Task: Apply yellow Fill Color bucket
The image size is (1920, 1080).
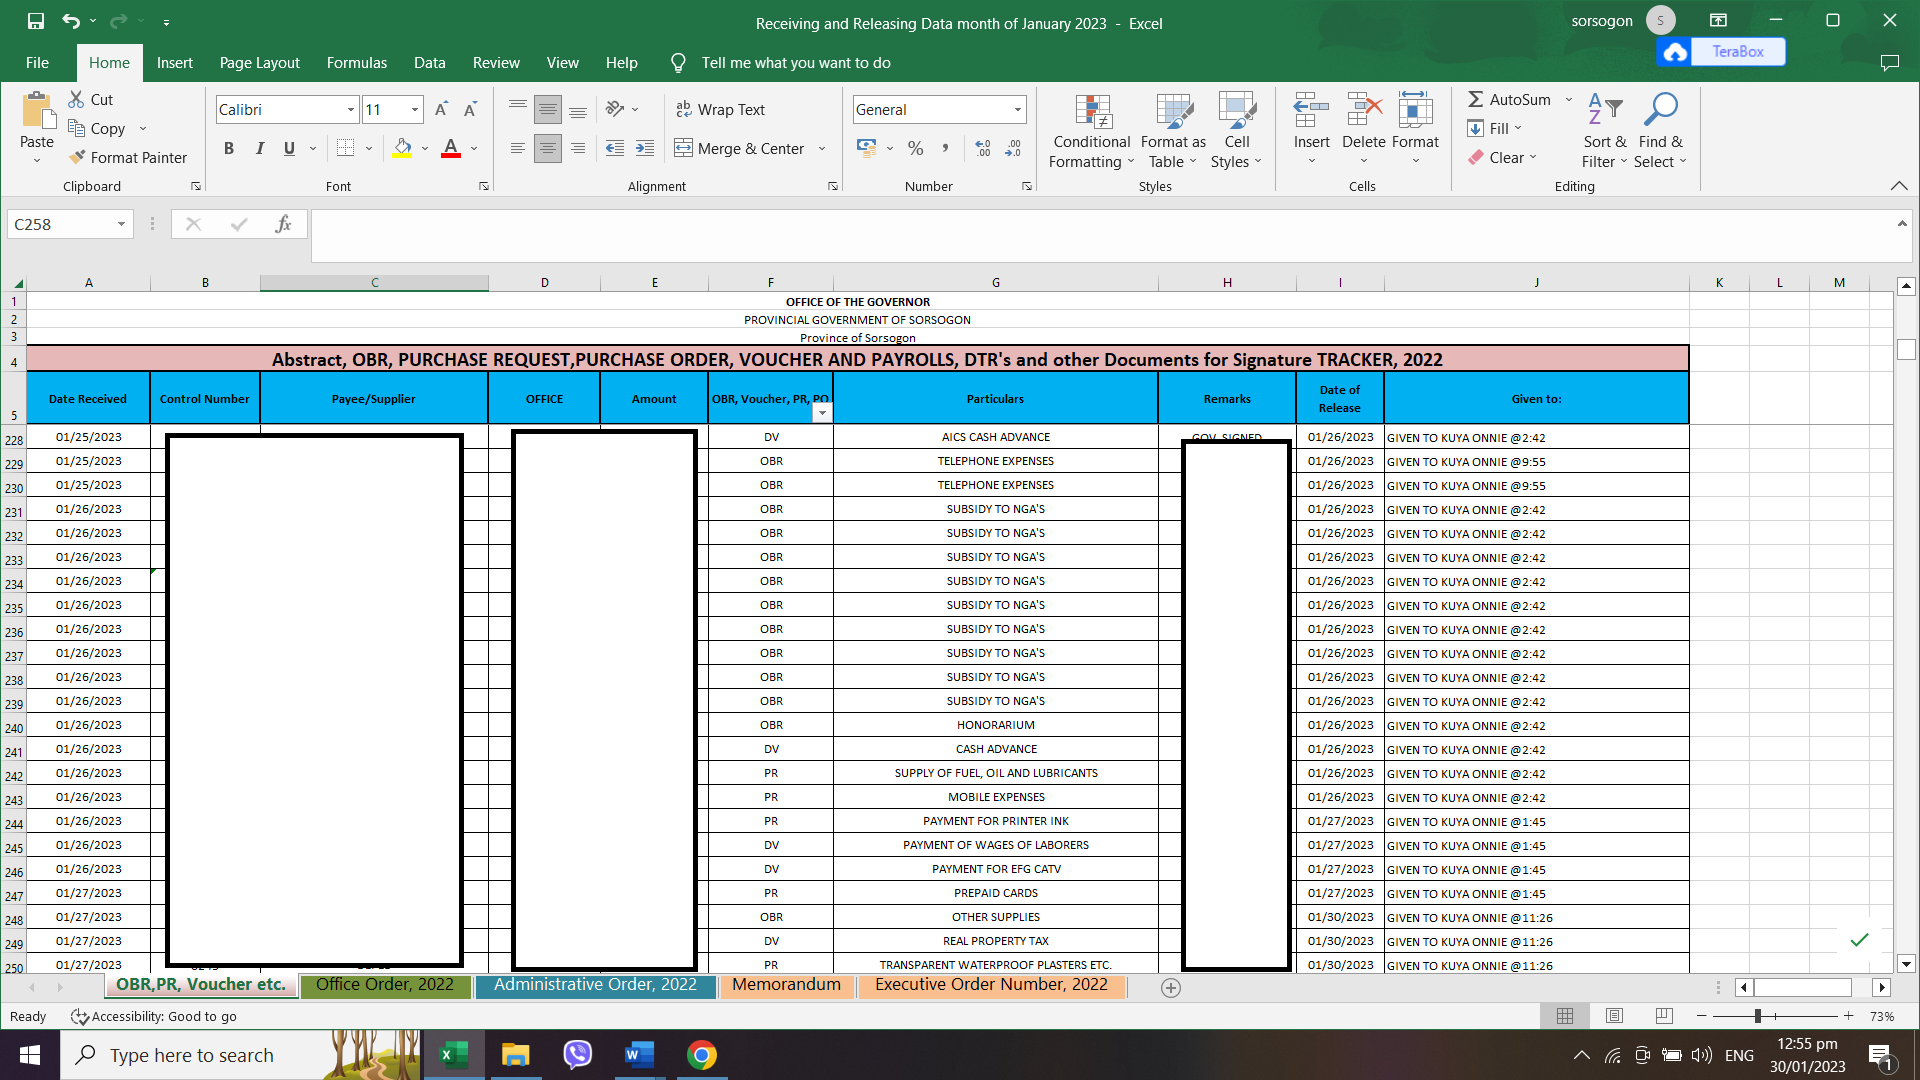Action: pos(402,148)
